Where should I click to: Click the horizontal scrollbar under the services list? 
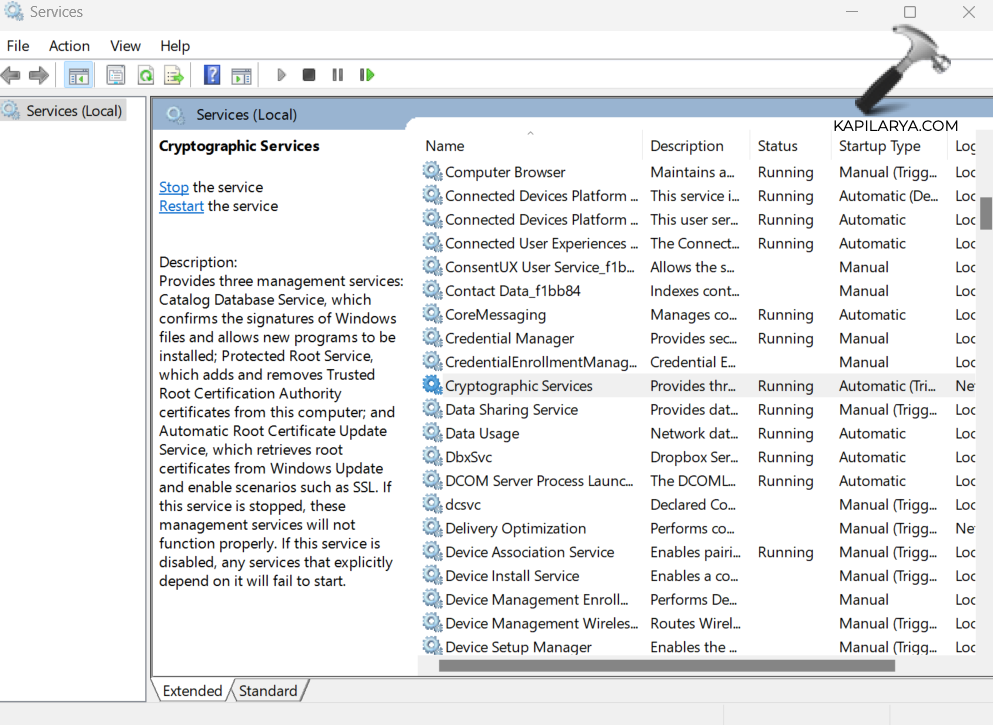(x=665, y=665)
